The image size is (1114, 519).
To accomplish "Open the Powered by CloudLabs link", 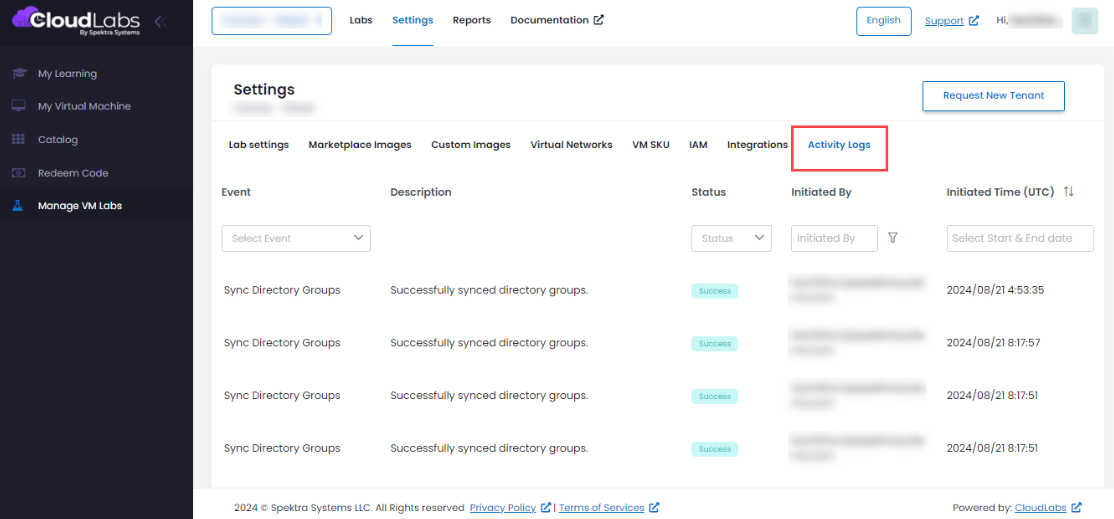I will pos(1041,508).
